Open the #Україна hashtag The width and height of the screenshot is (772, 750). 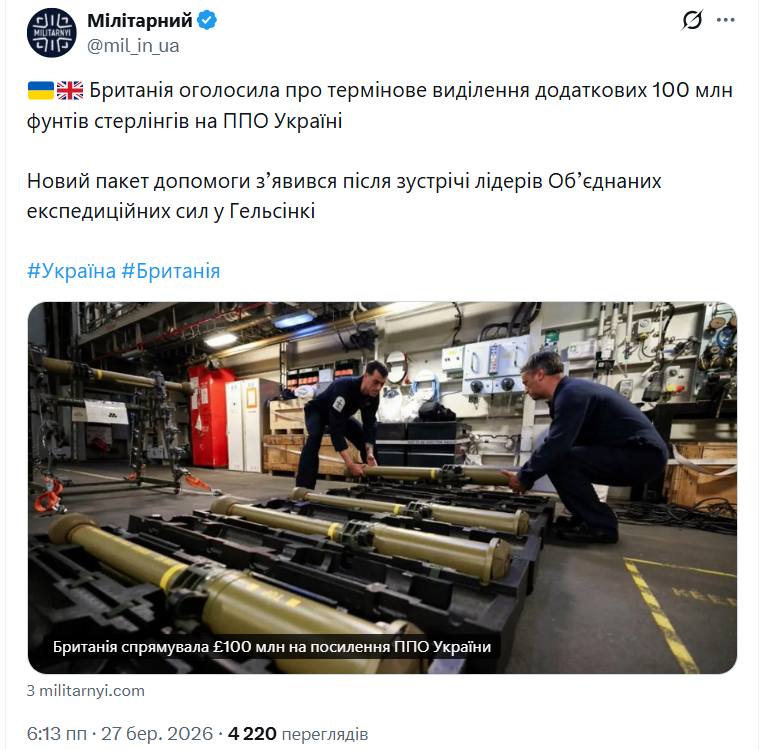[71, 271]
